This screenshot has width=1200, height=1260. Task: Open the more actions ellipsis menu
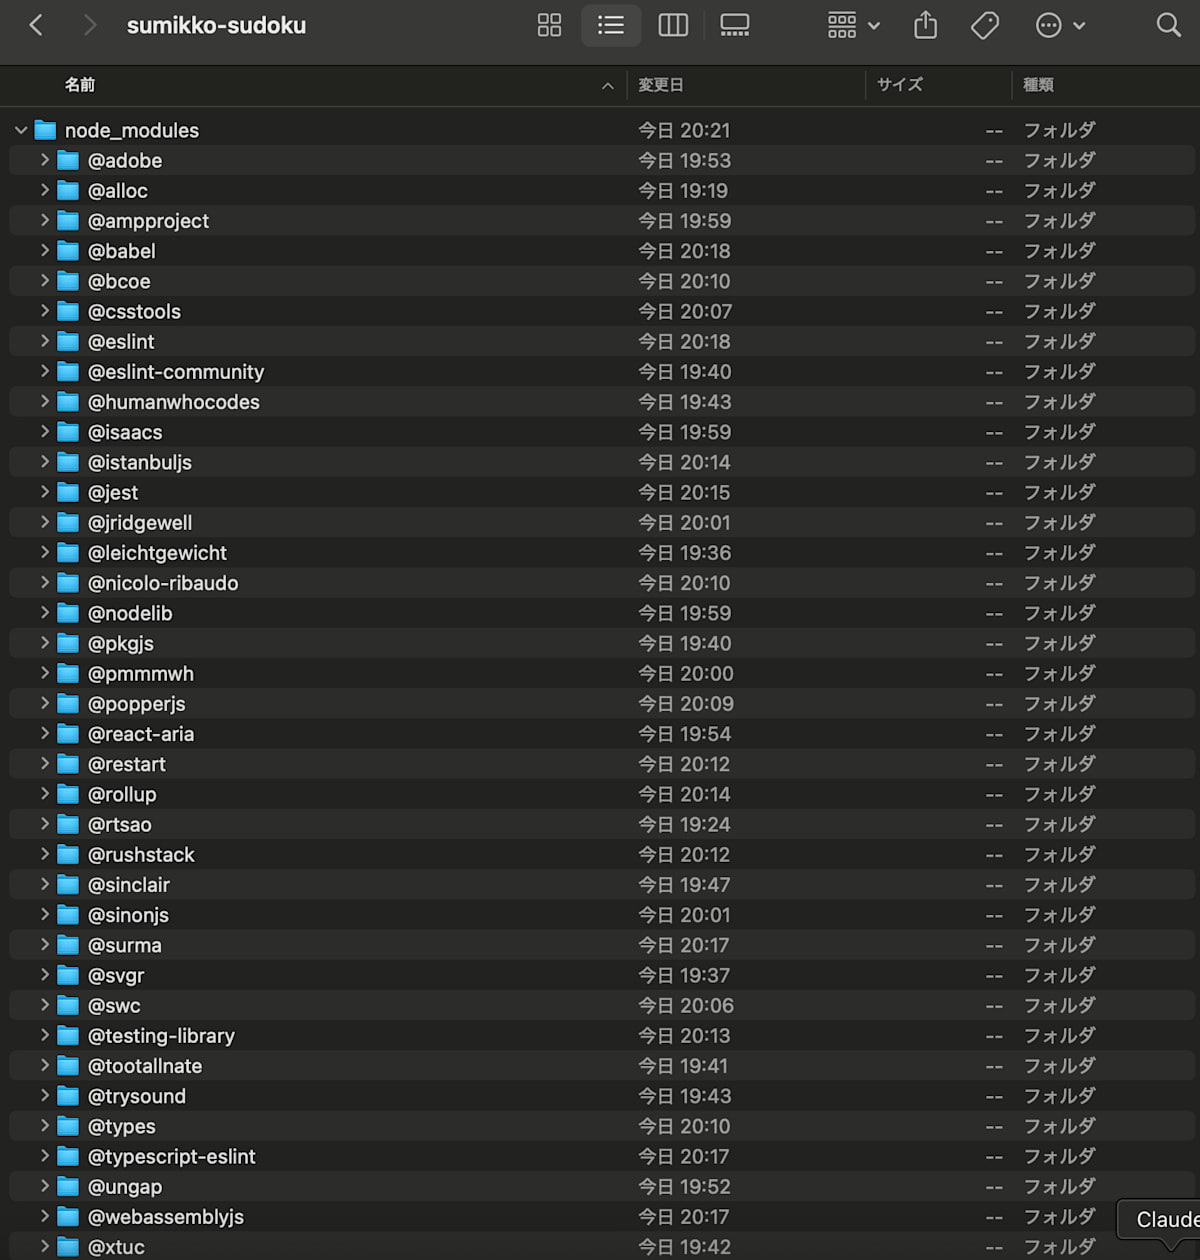coord(1060,25)
